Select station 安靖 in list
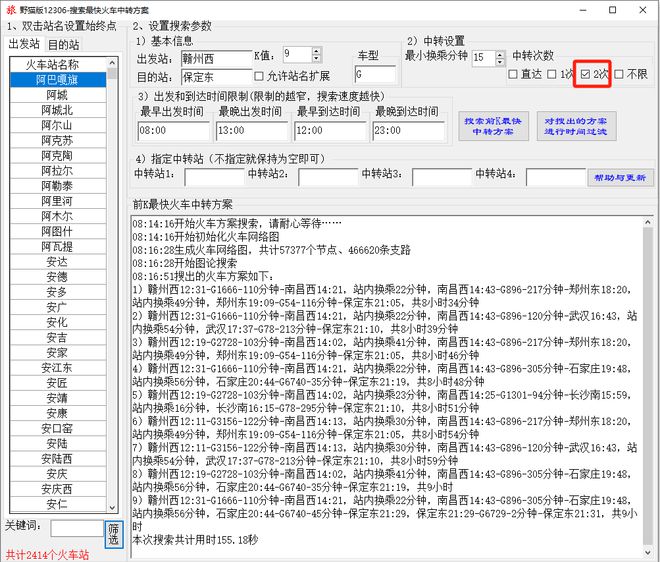660x562 pixels. coord(57,398)
